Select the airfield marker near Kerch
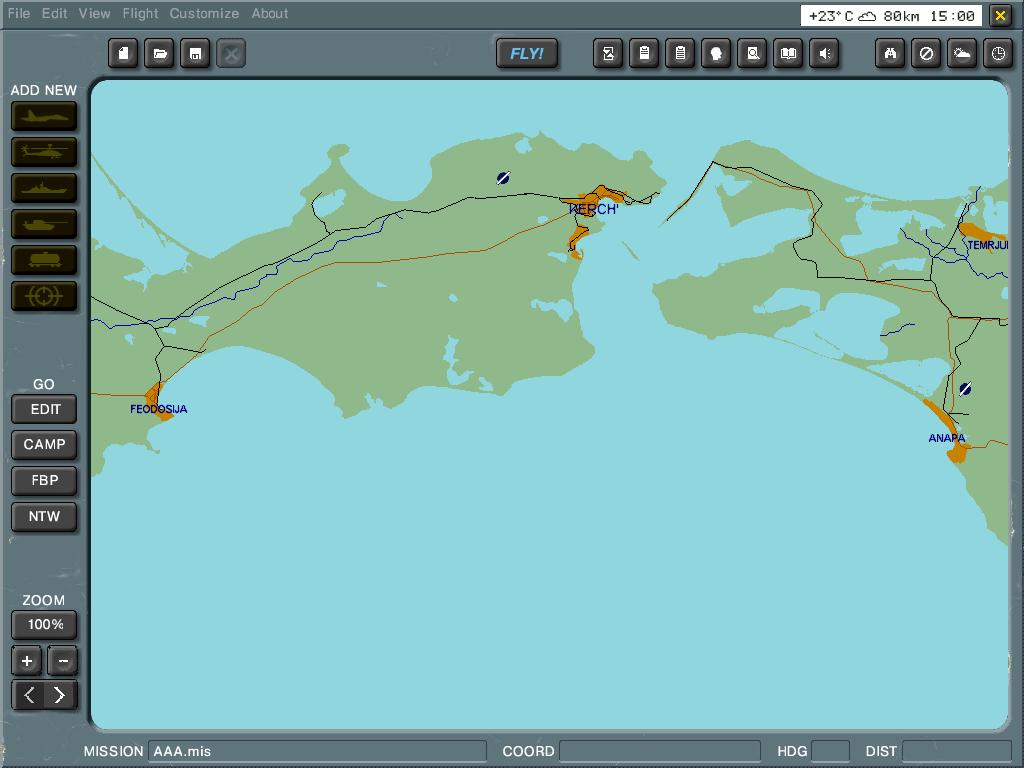Viewport: 1024px width, 768px height. (x=503, y=178)
